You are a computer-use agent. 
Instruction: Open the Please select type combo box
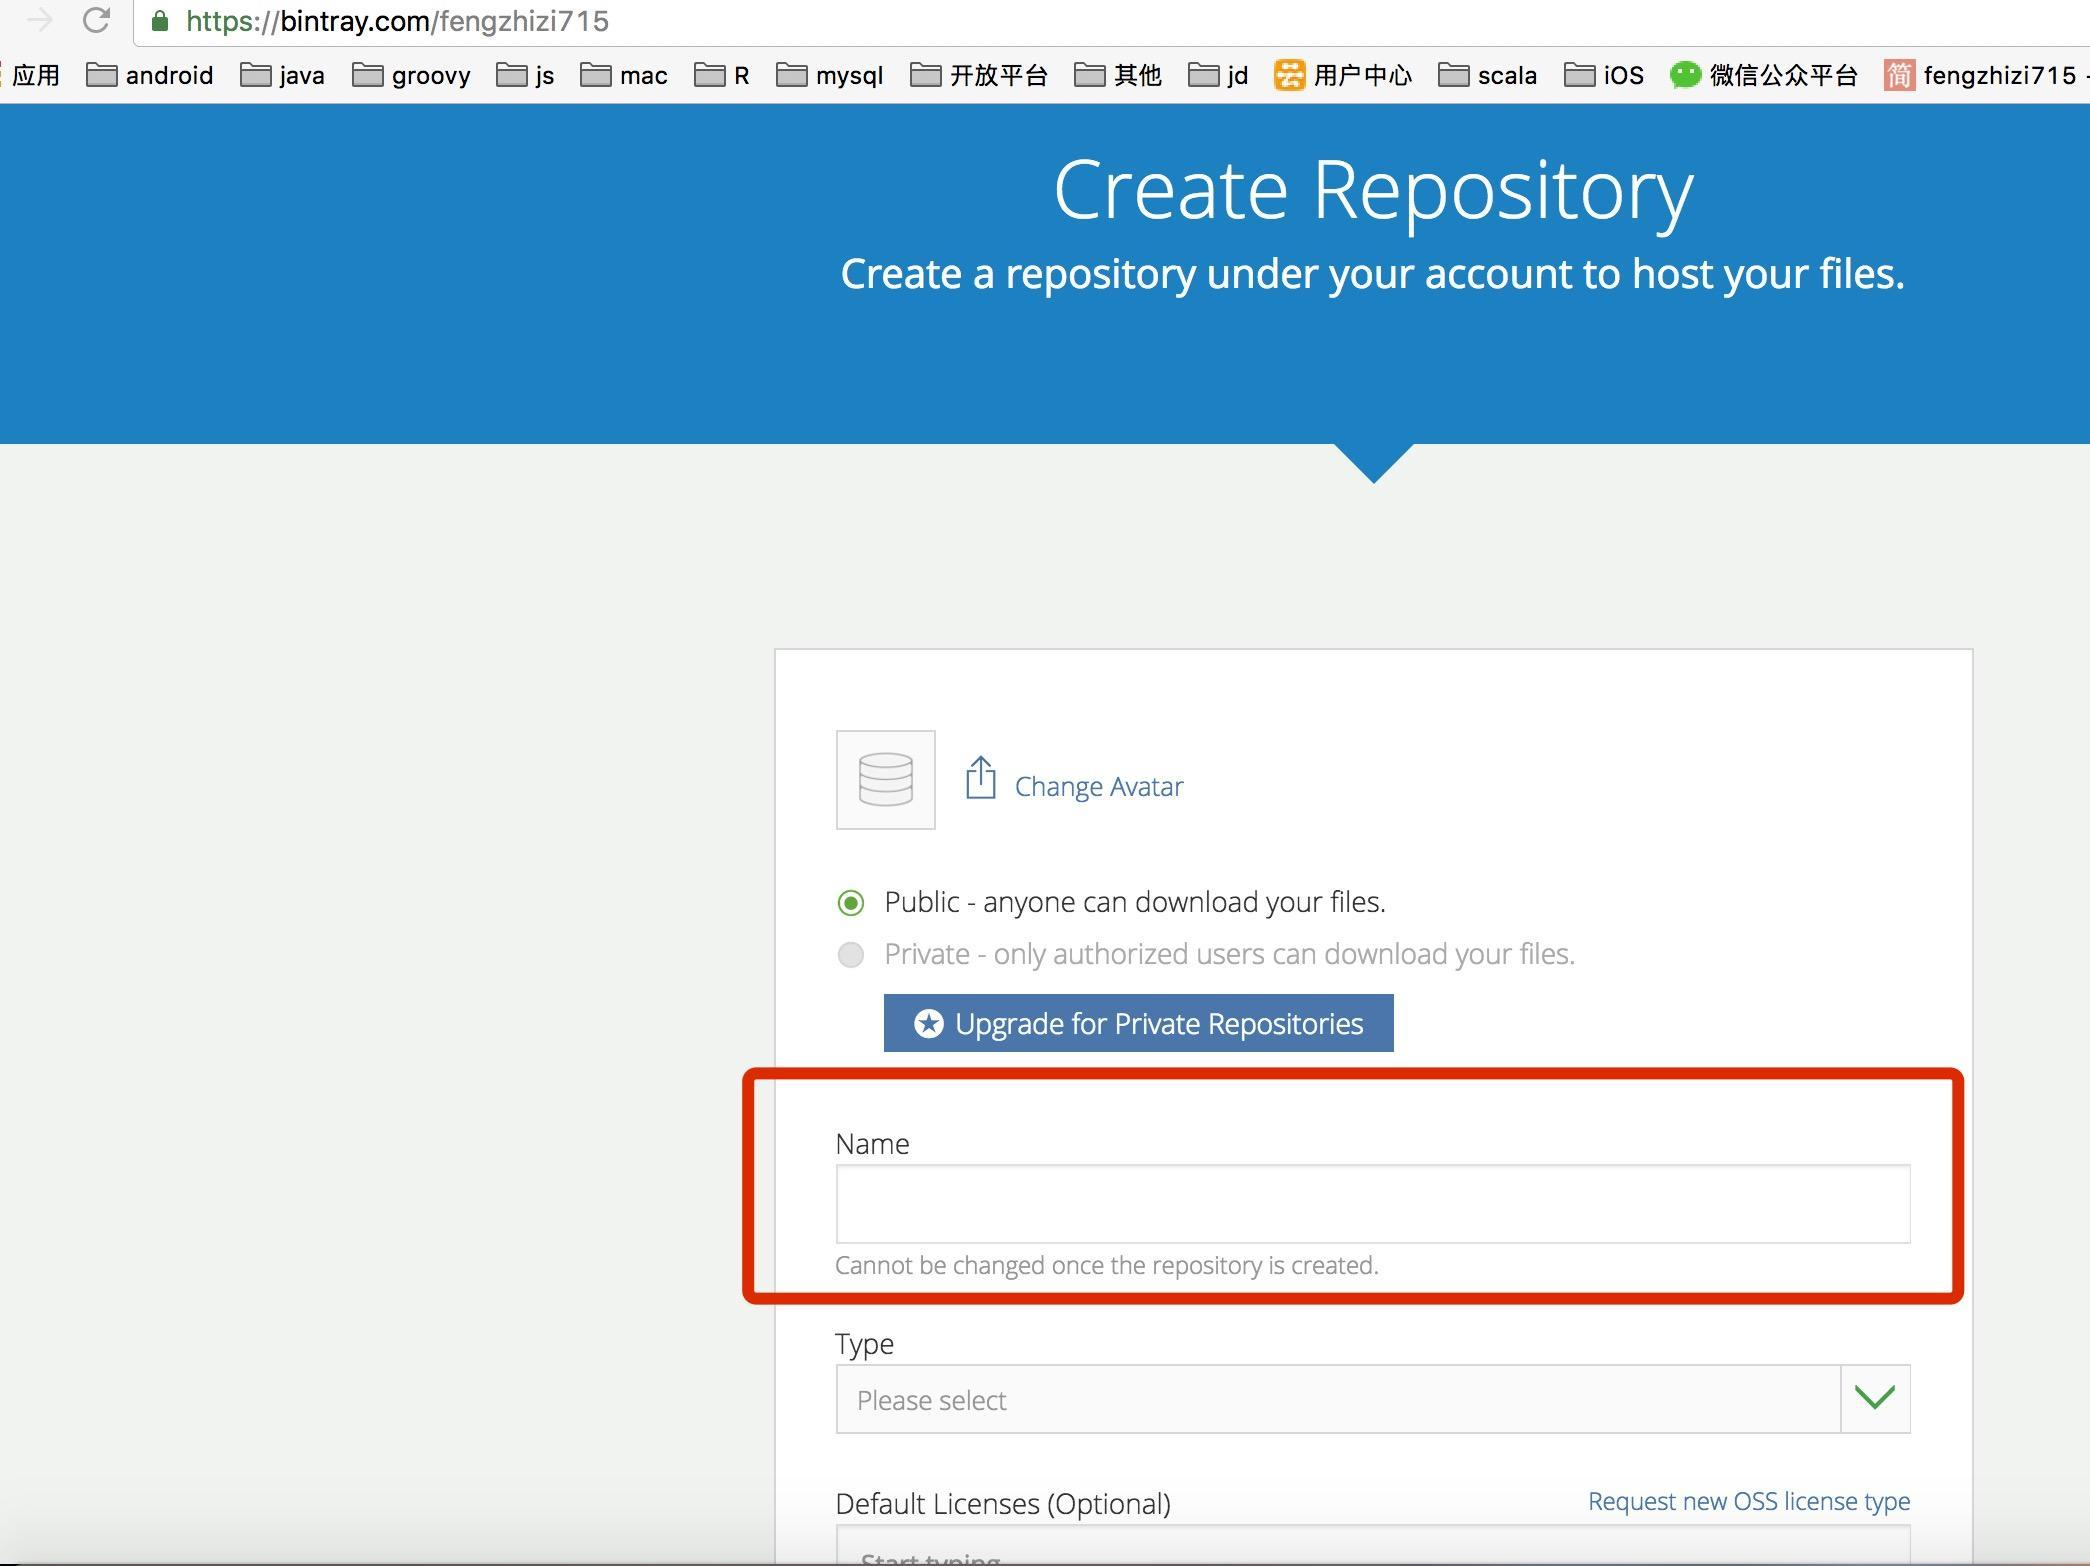click(1338, 1399)
